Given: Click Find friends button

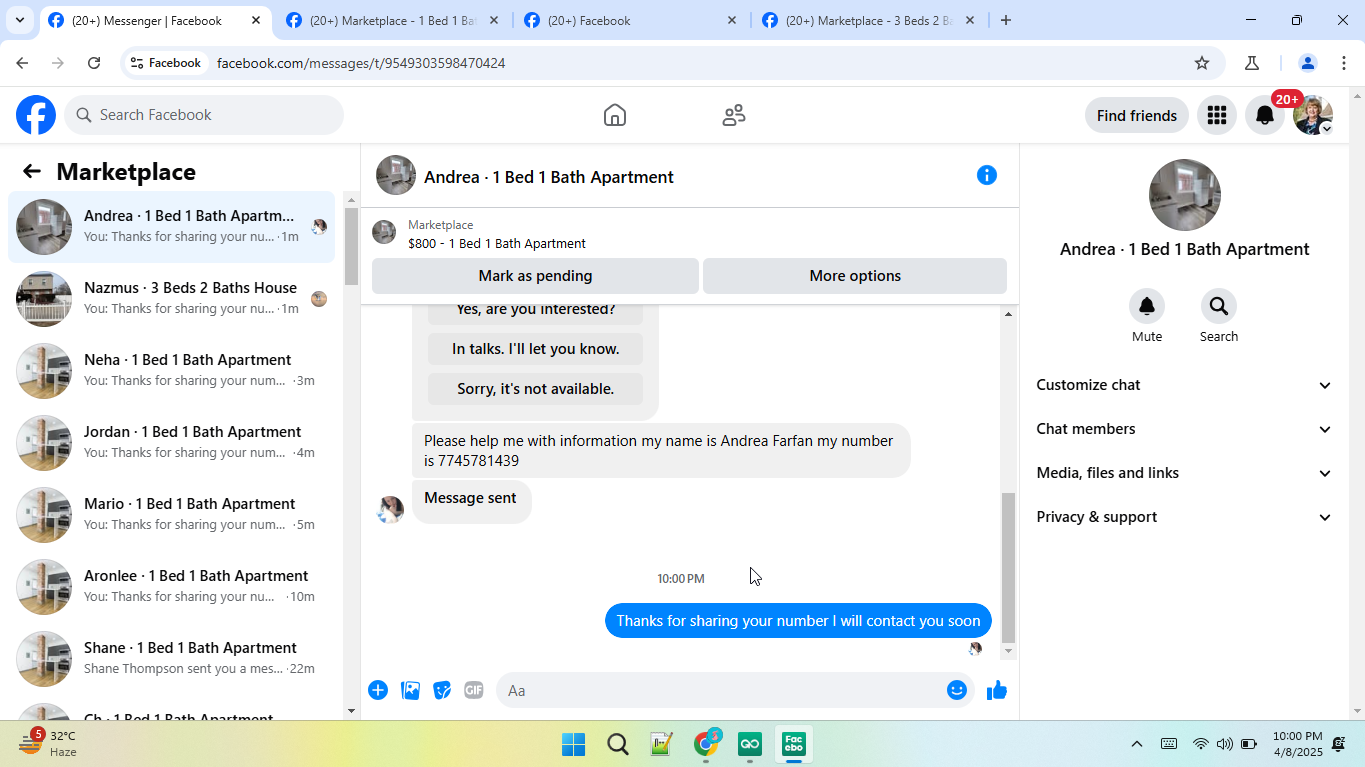Looking at the screenshot, I should pyautogui.click(x=1137, y=115).
